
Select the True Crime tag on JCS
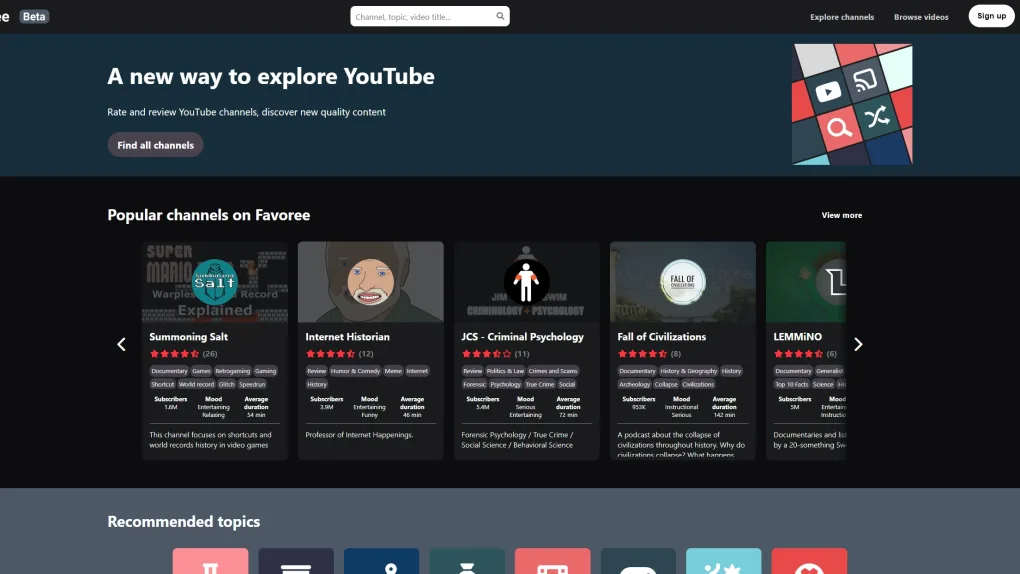pyautogui.click(x=539, y=384)
